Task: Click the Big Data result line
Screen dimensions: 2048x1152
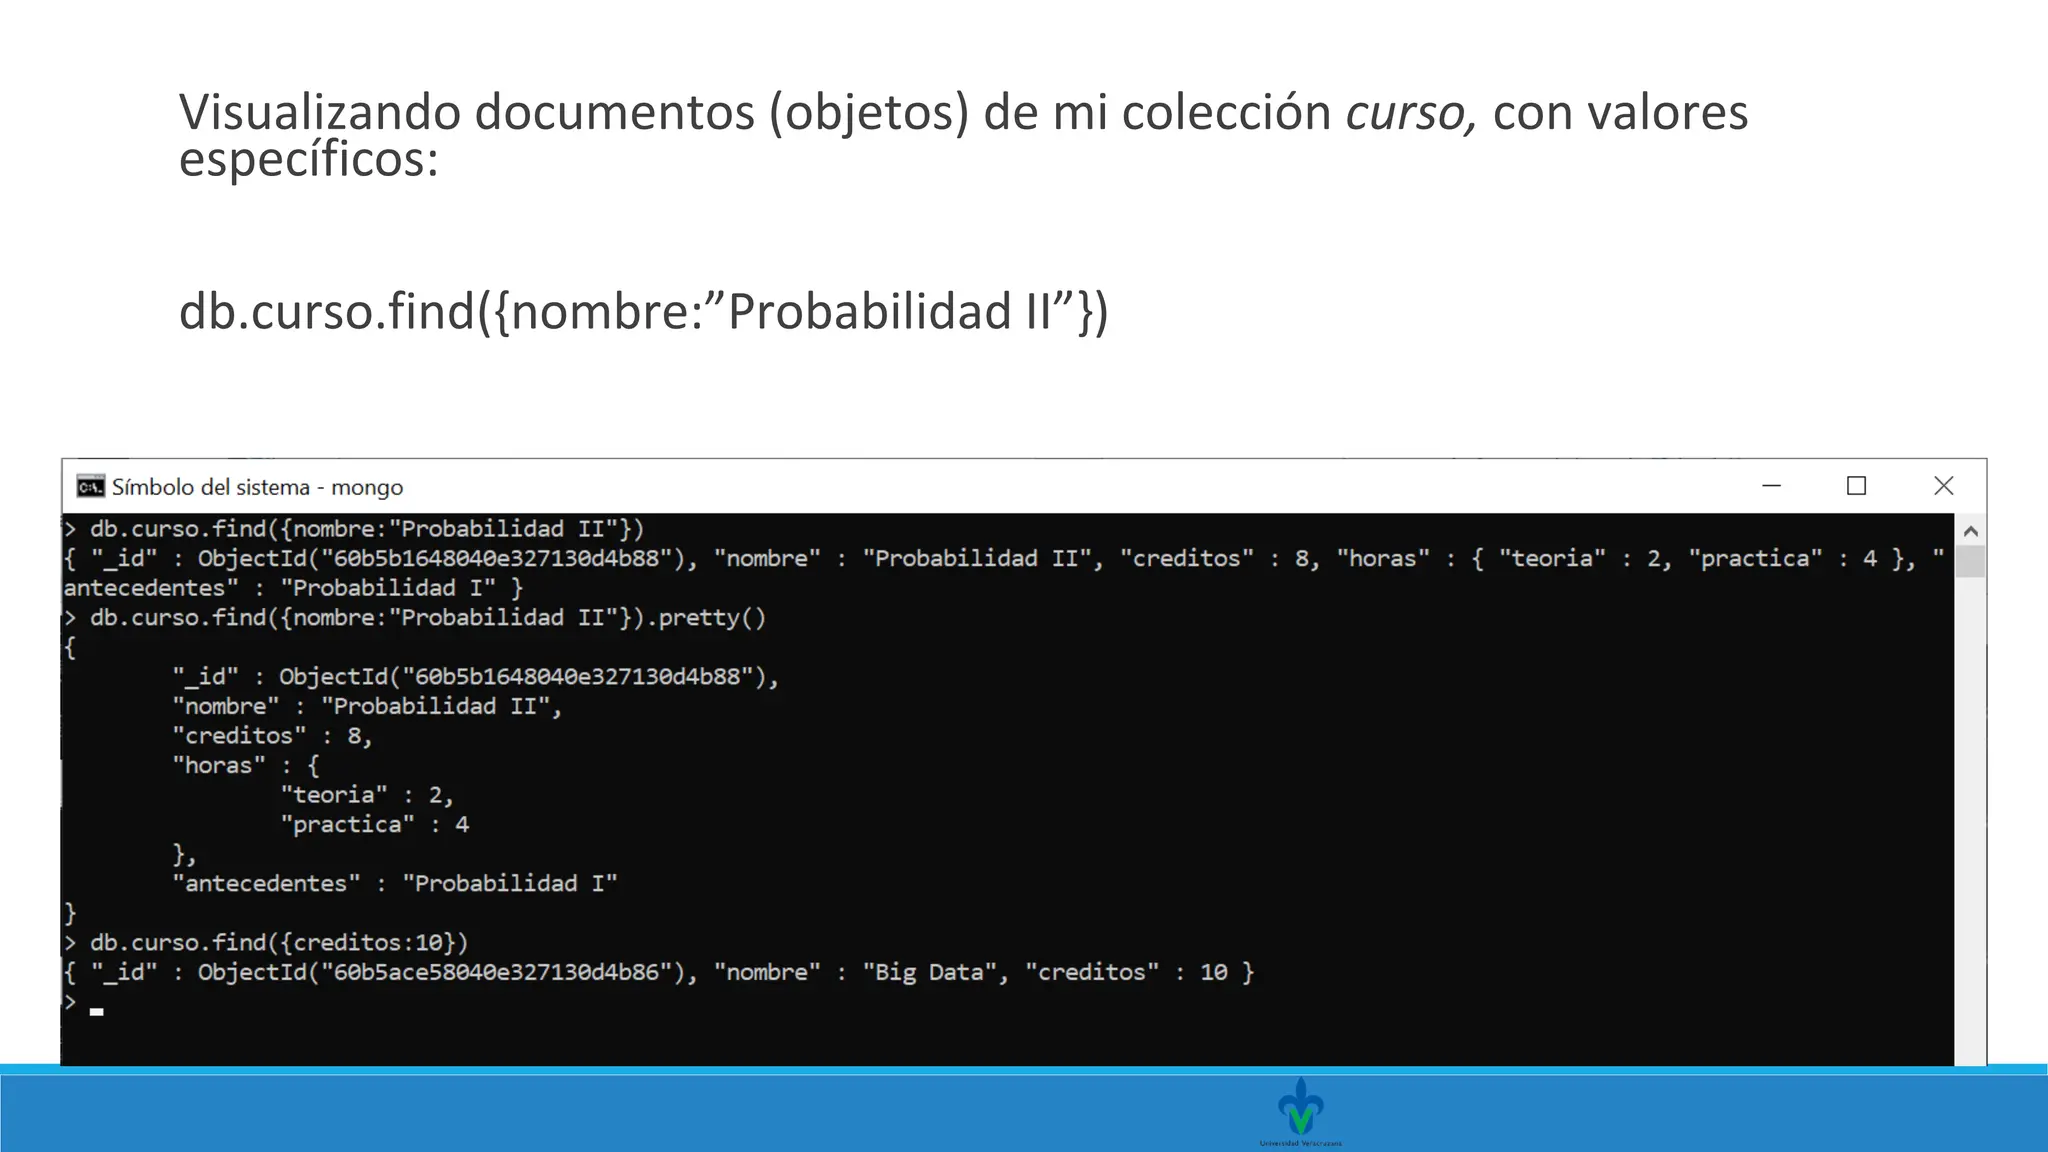Action: [659, 972]
